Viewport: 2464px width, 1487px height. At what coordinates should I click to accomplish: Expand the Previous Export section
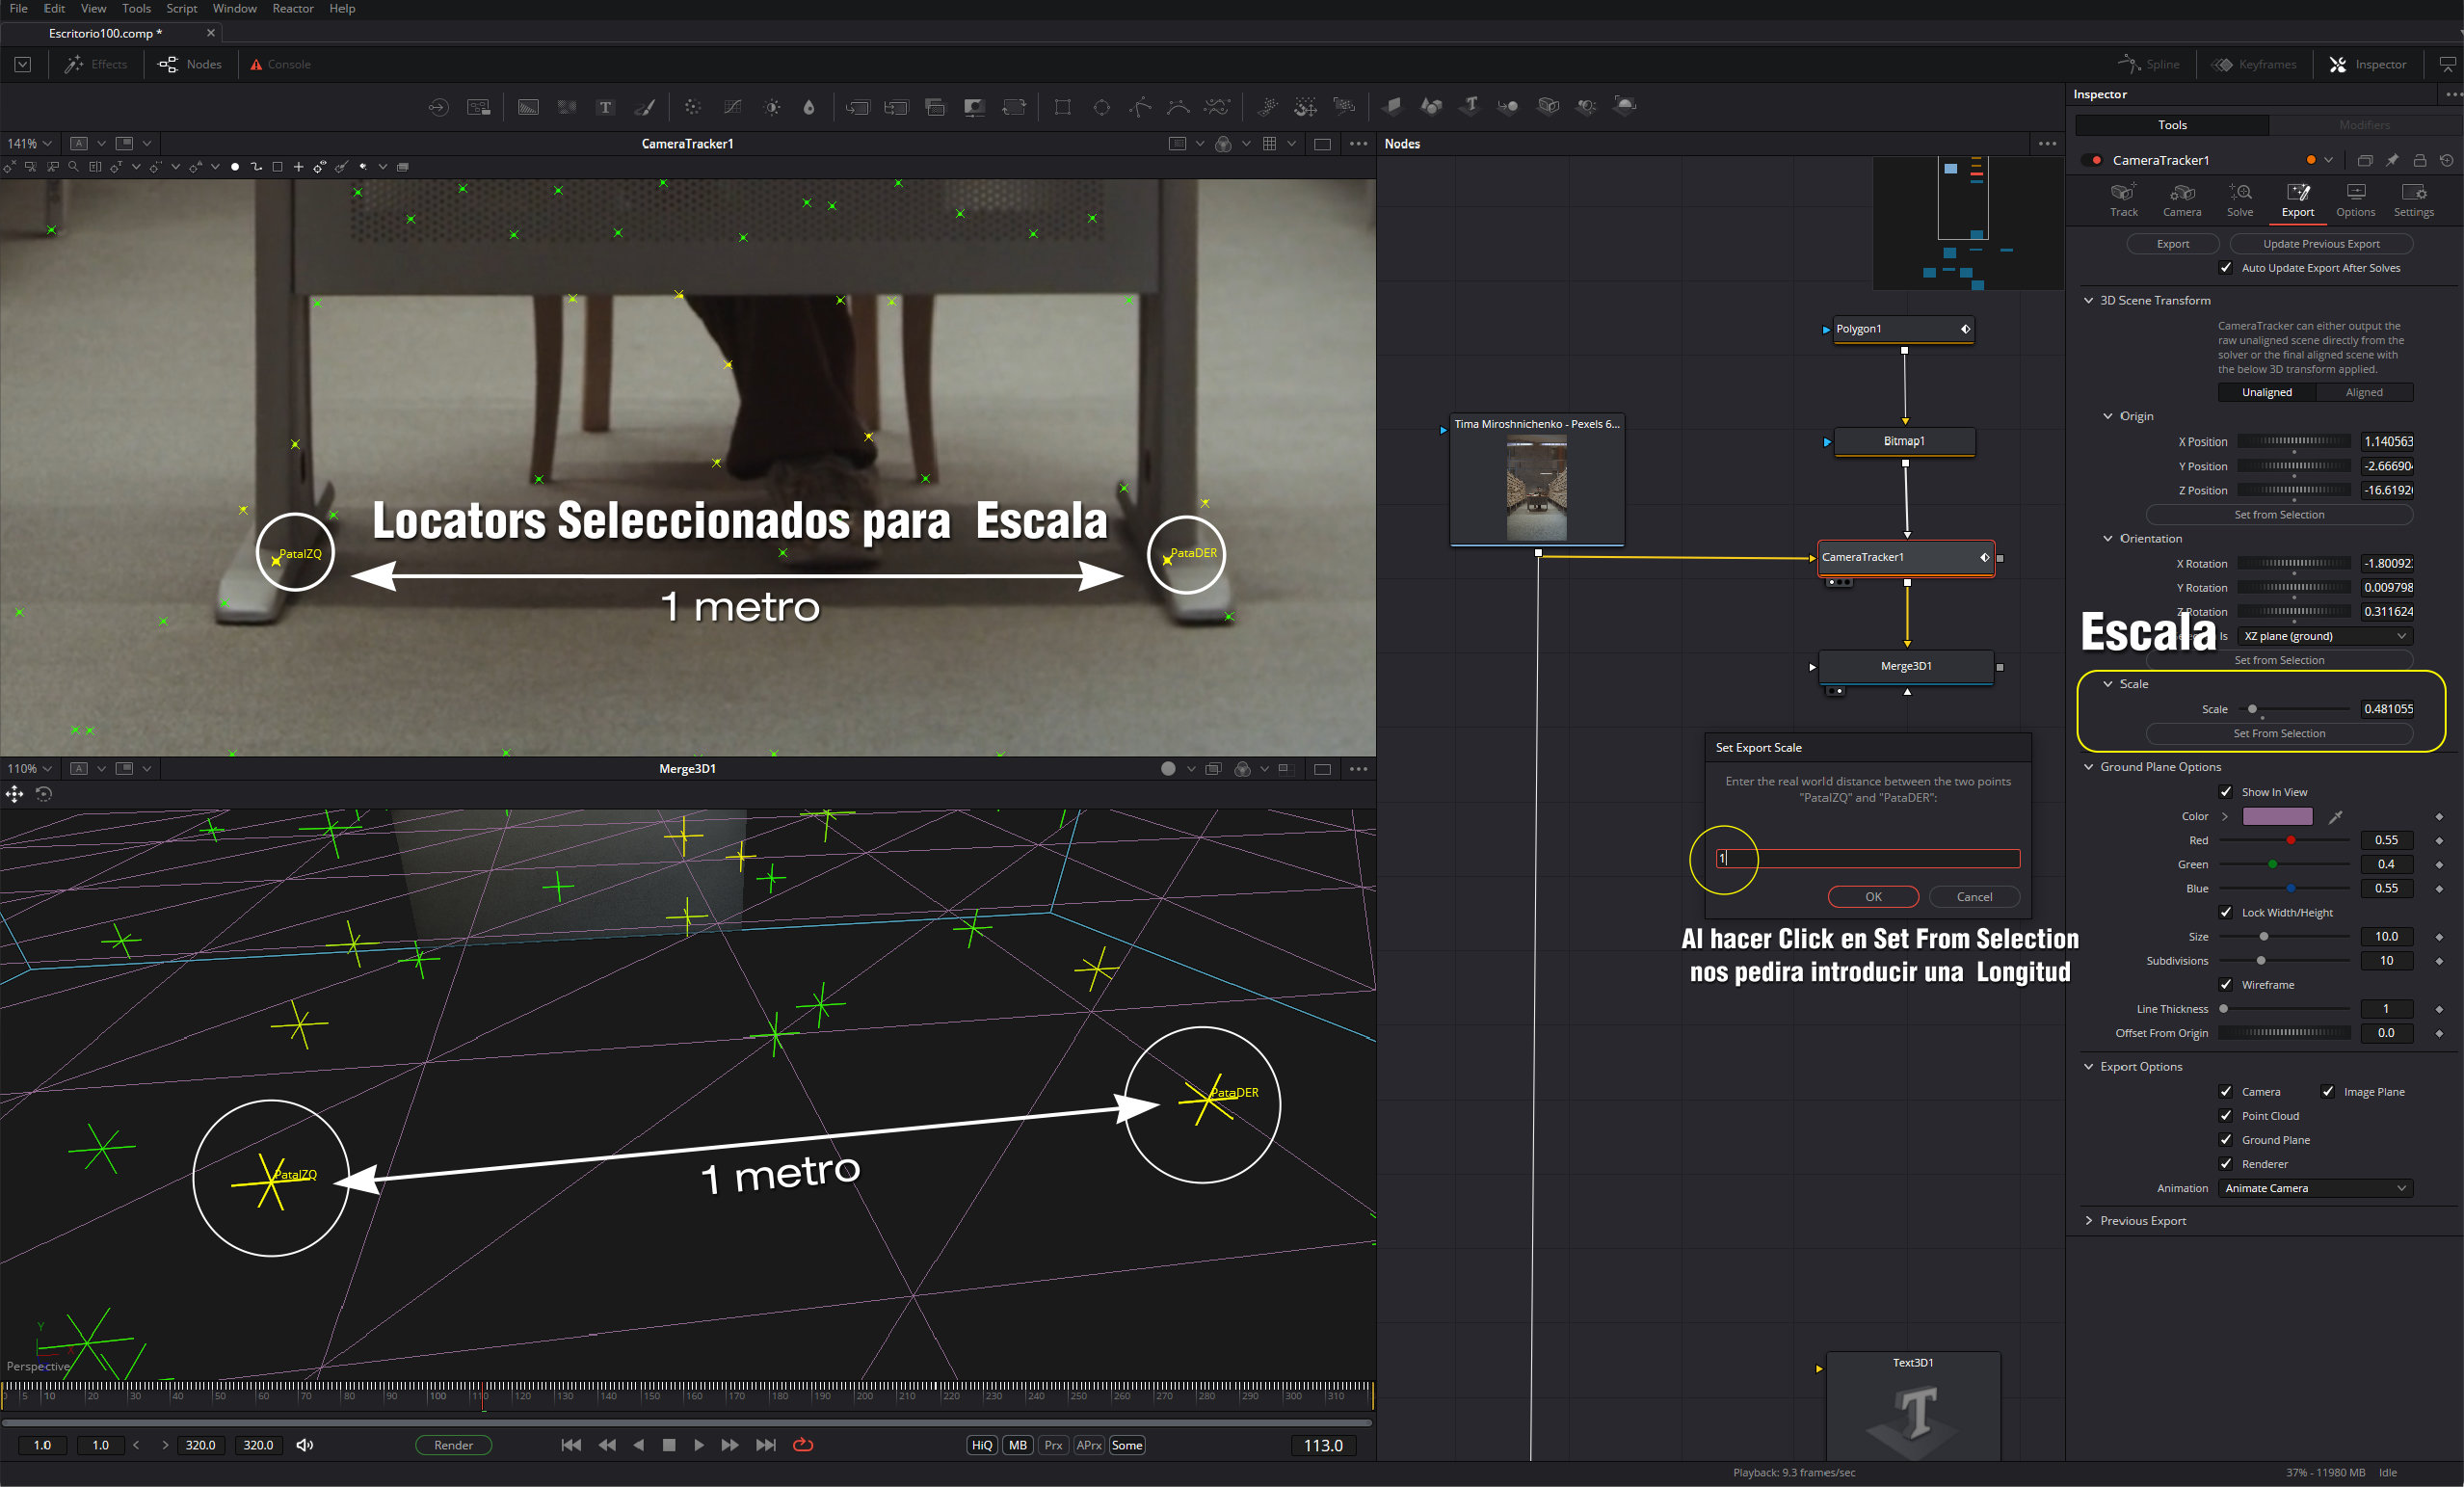pyautogui.click(x=2088, y=1221)
